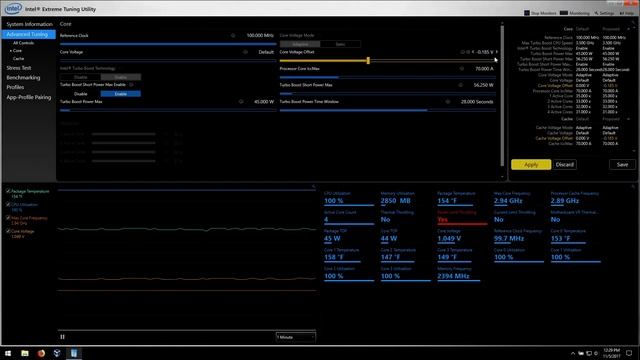
Task: Click the Turbo Boost Power Time Window slider
Action: [387, 110]
